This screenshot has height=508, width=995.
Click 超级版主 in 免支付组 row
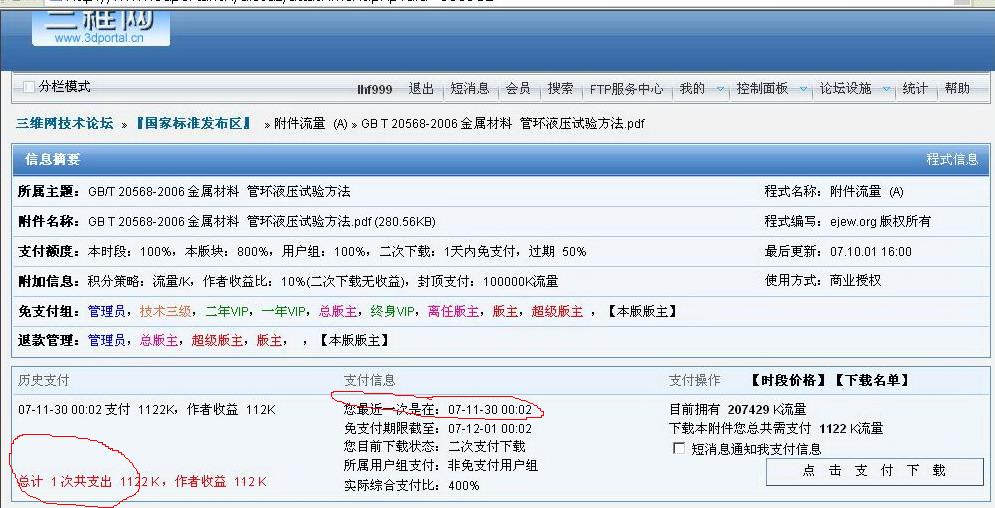(x=557, y=311)
